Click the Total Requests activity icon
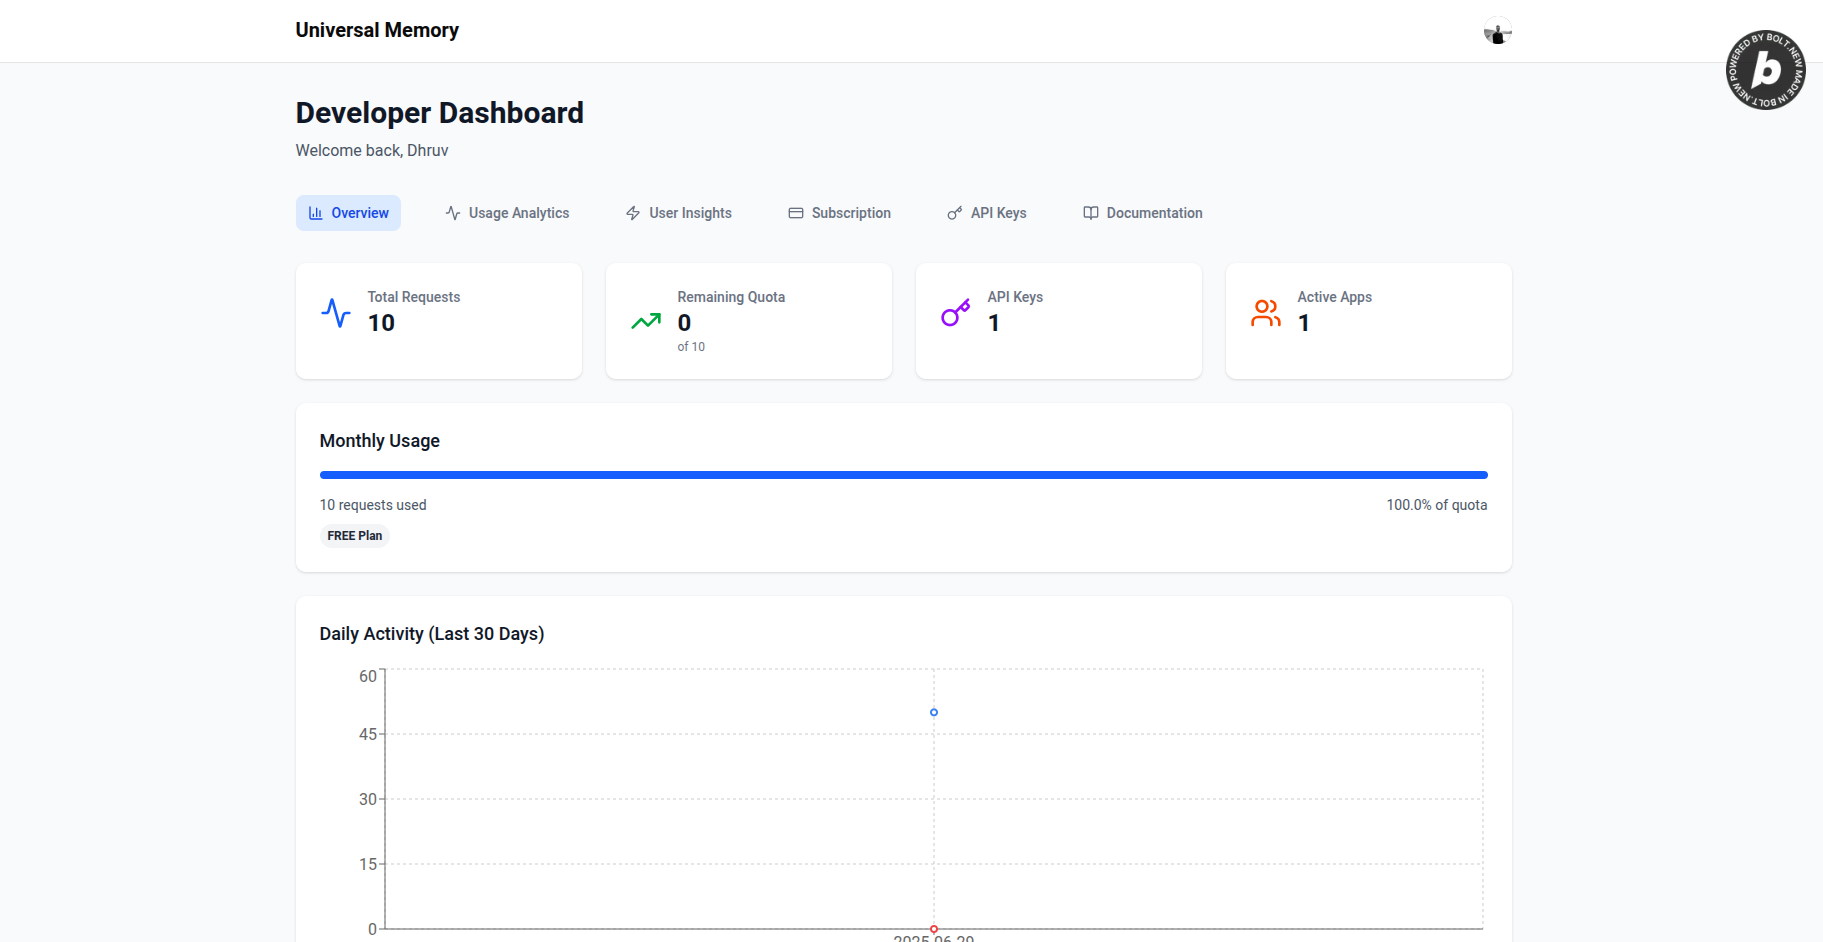The height and width of the screenshot is (942, 1823). coord(336,313)
